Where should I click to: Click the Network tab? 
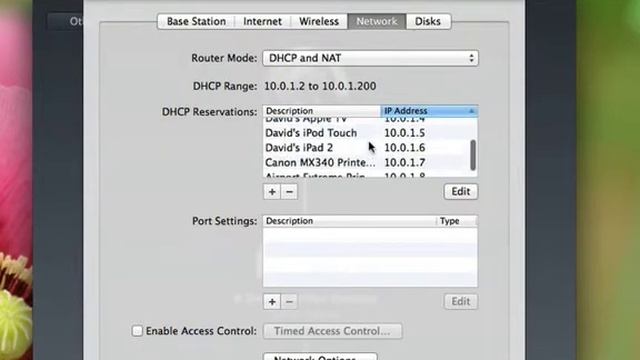tap(376, 21)
